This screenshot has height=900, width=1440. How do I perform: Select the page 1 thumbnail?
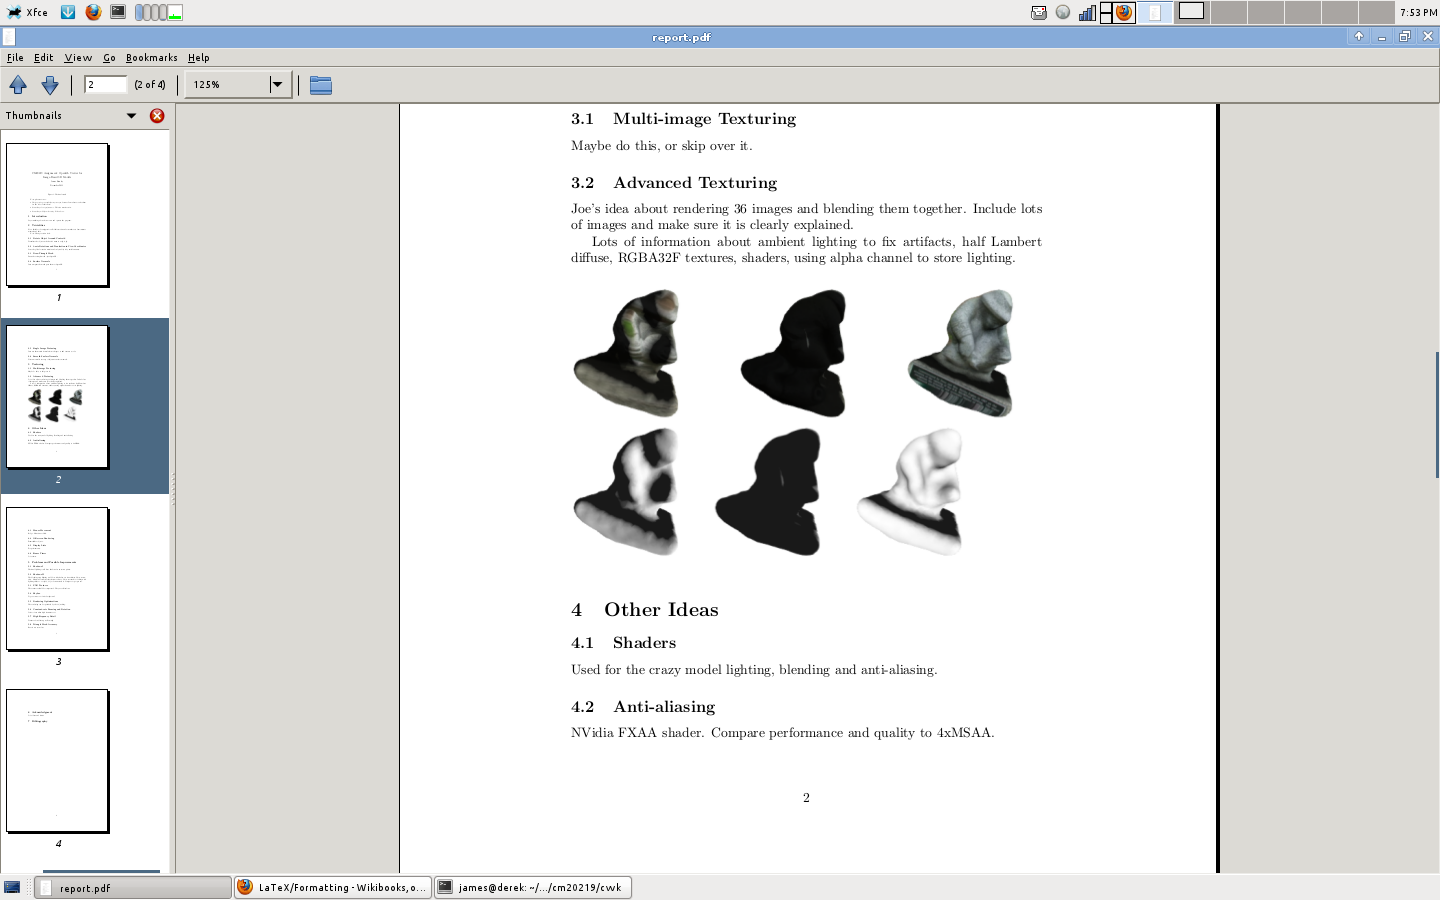tap(58, 215)
